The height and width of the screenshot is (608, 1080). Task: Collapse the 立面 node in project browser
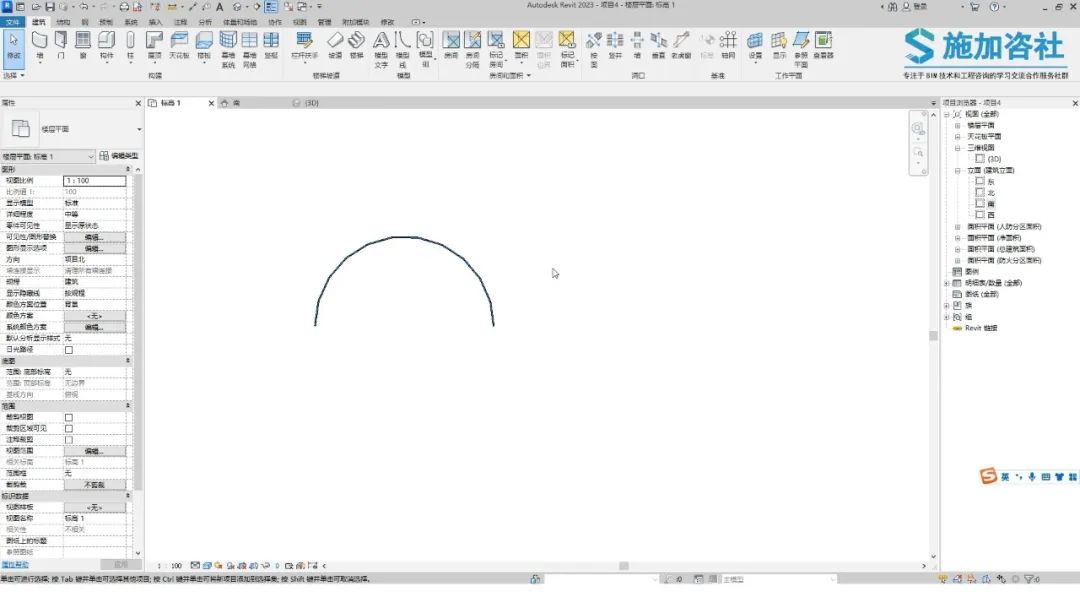pyautogui.click(x=957, y=170)
